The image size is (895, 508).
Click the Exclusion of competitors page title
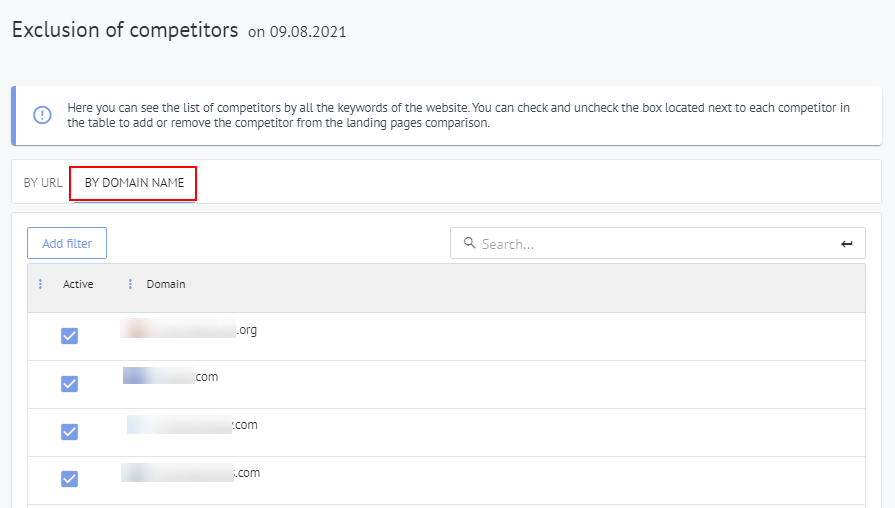point(125,30)
